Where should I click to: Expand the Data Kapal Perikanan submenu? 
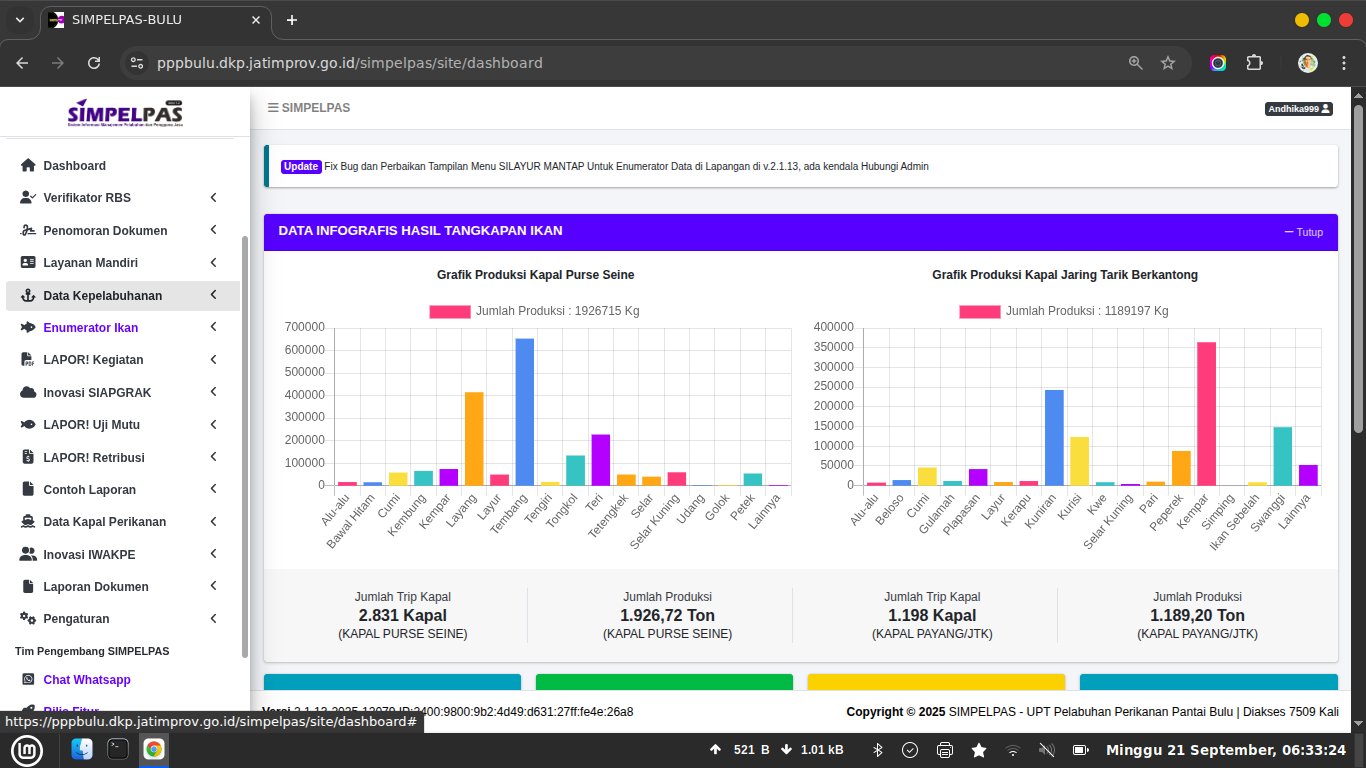click(213, 522)
